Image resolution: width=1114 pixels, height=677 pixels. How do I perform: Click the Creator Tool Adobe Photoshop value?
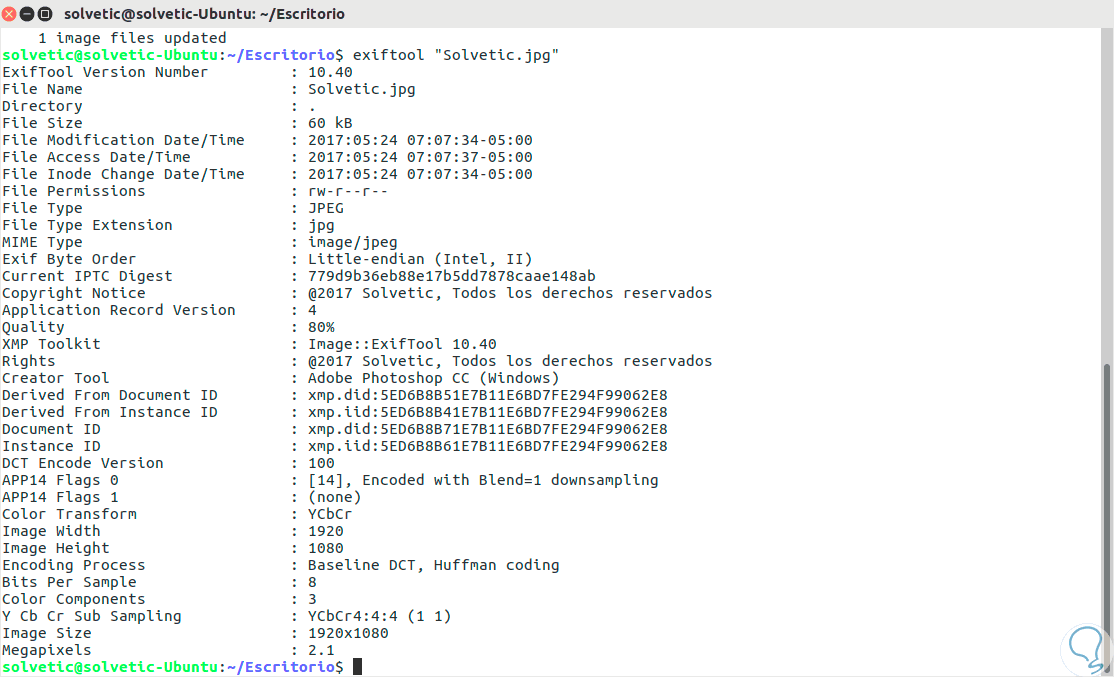tap(433, 378)
